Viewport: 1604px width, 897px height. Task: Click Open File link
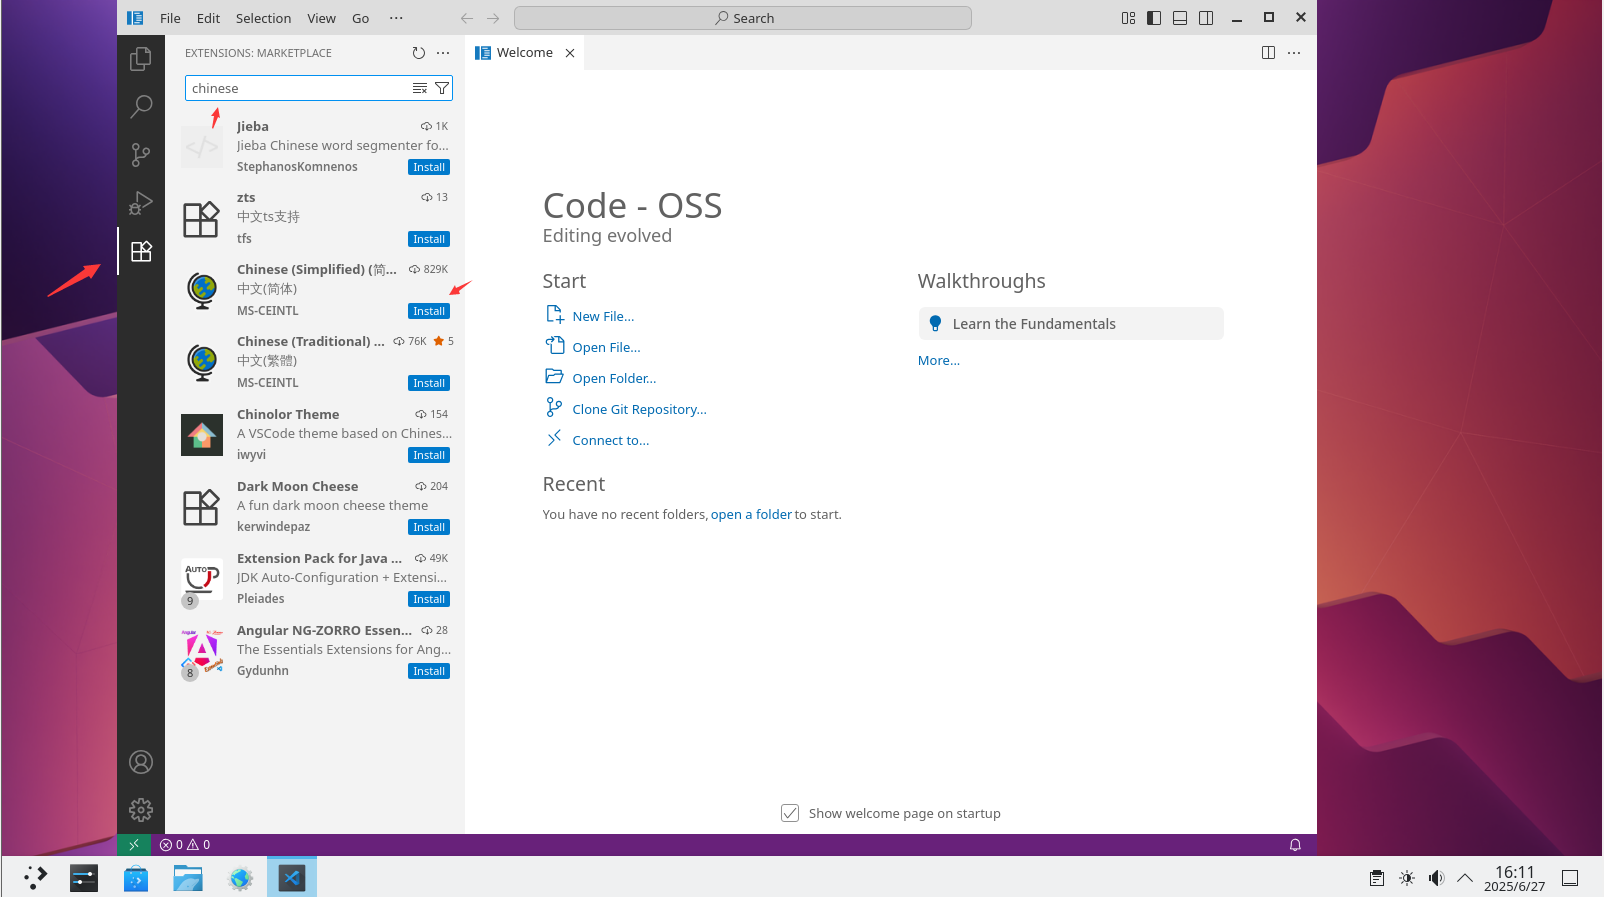606,347
